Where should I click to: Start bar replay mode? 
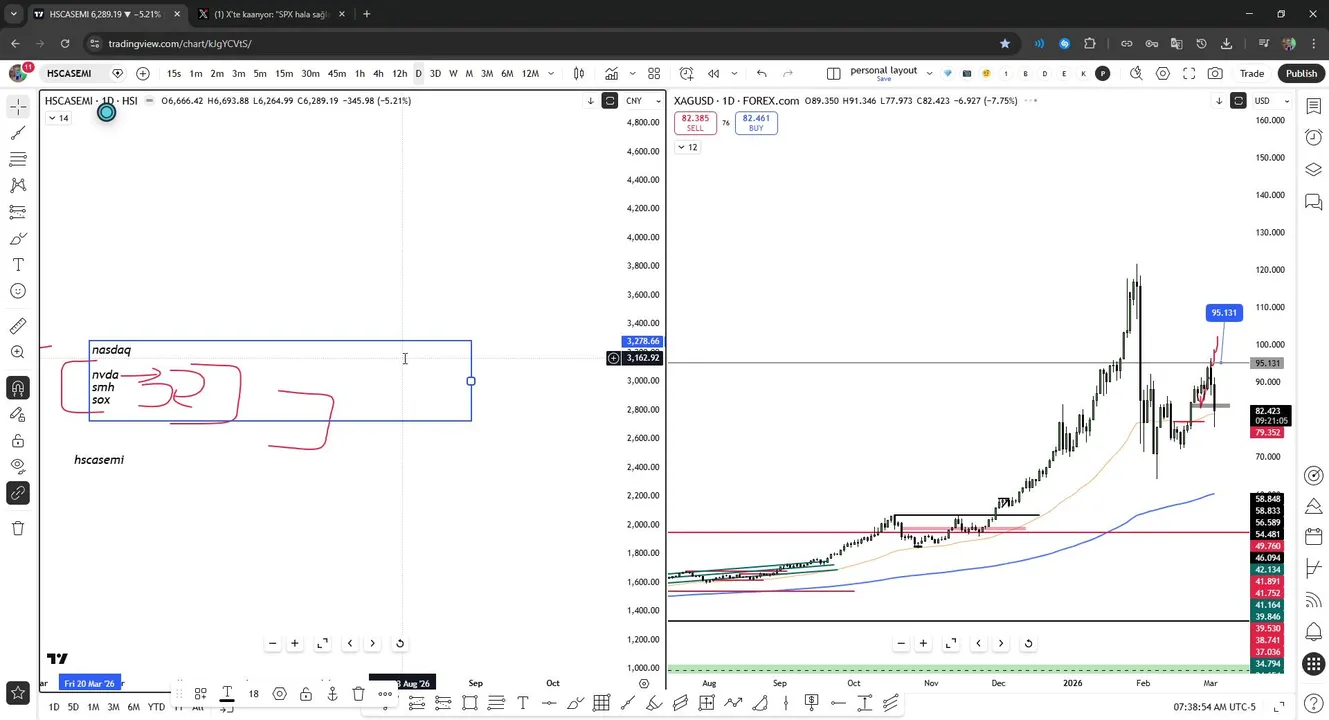click(713, 73)
